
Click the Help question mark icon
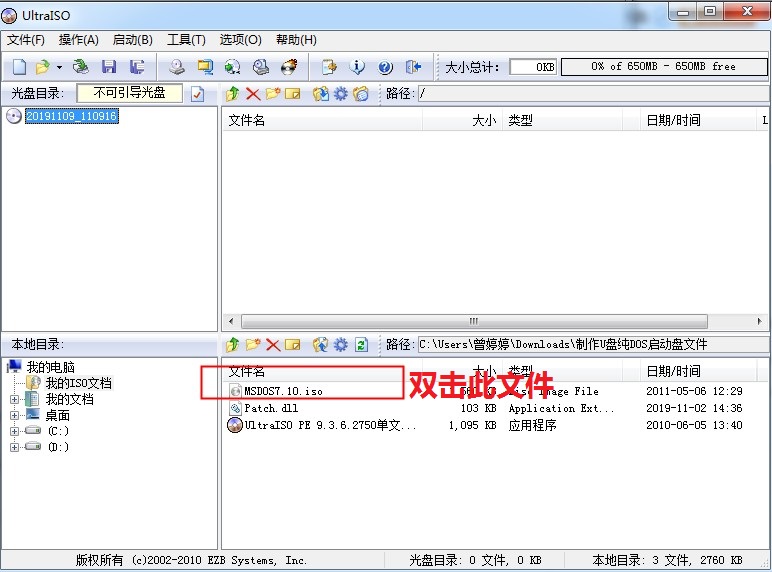(386, 67)
